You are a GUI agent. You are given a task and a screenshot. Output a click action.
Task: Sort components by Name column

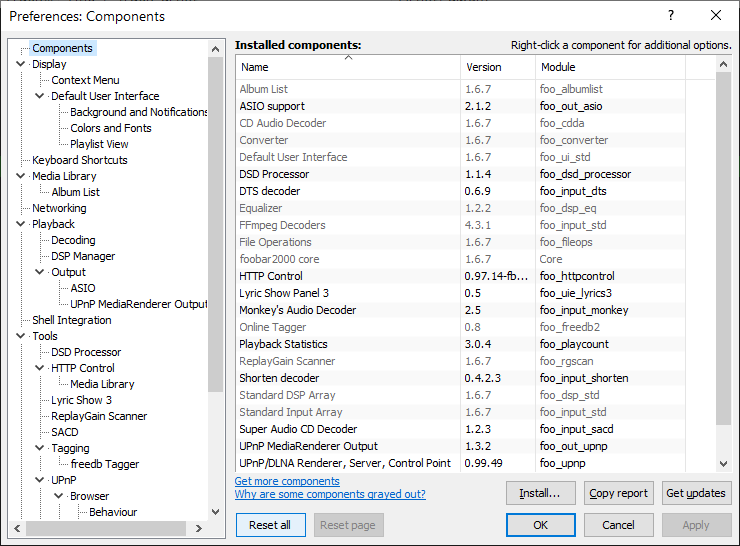click(x=348, y=67)
